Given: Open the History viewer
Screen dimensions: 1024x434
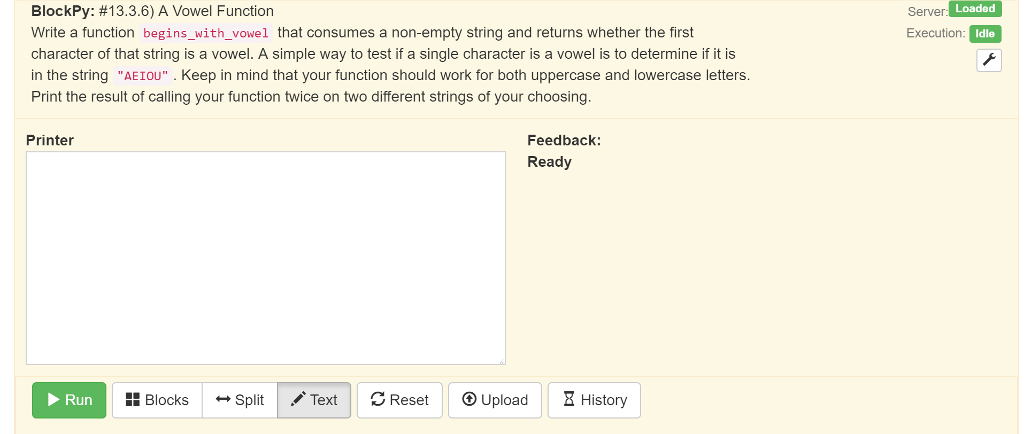Looking at the screenshot, I should pos(594,400).
